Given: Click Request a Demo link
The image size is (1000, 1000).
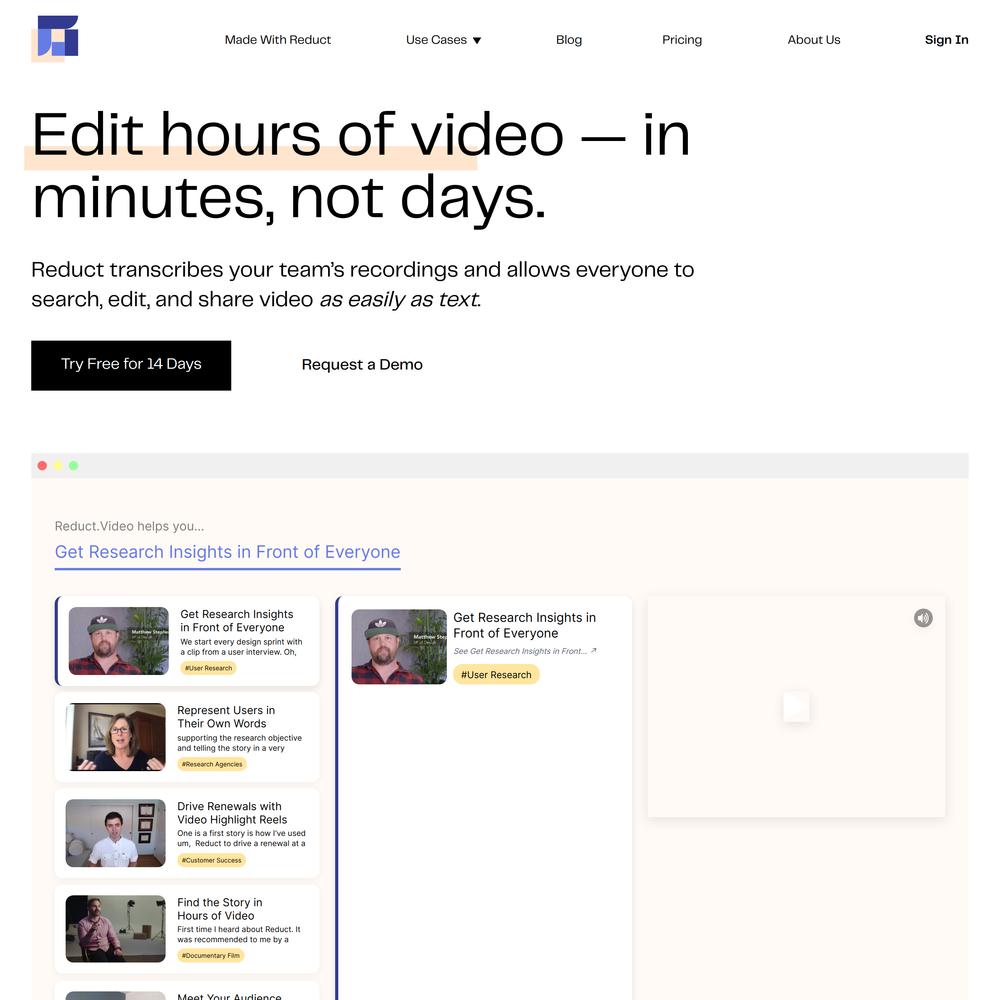Looking at the screenshot, I should [x=362, y=365].
